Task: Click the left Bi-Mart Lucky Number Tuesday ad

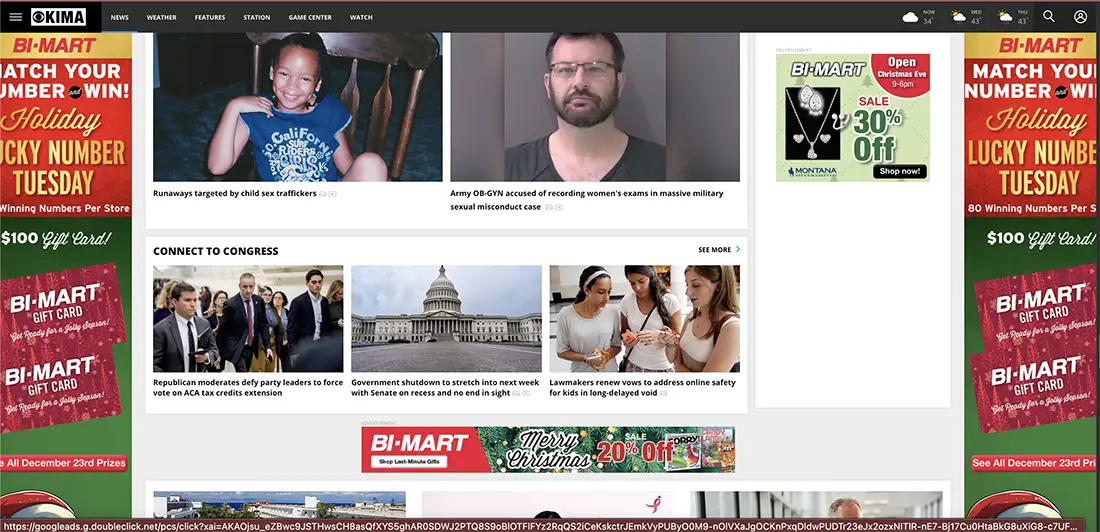Action: pos(66,275)
